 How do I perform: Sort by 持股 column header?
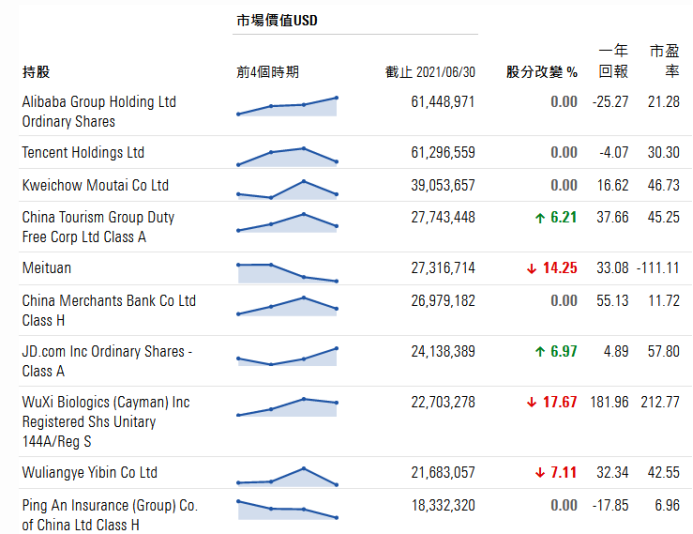click(36, 73)
